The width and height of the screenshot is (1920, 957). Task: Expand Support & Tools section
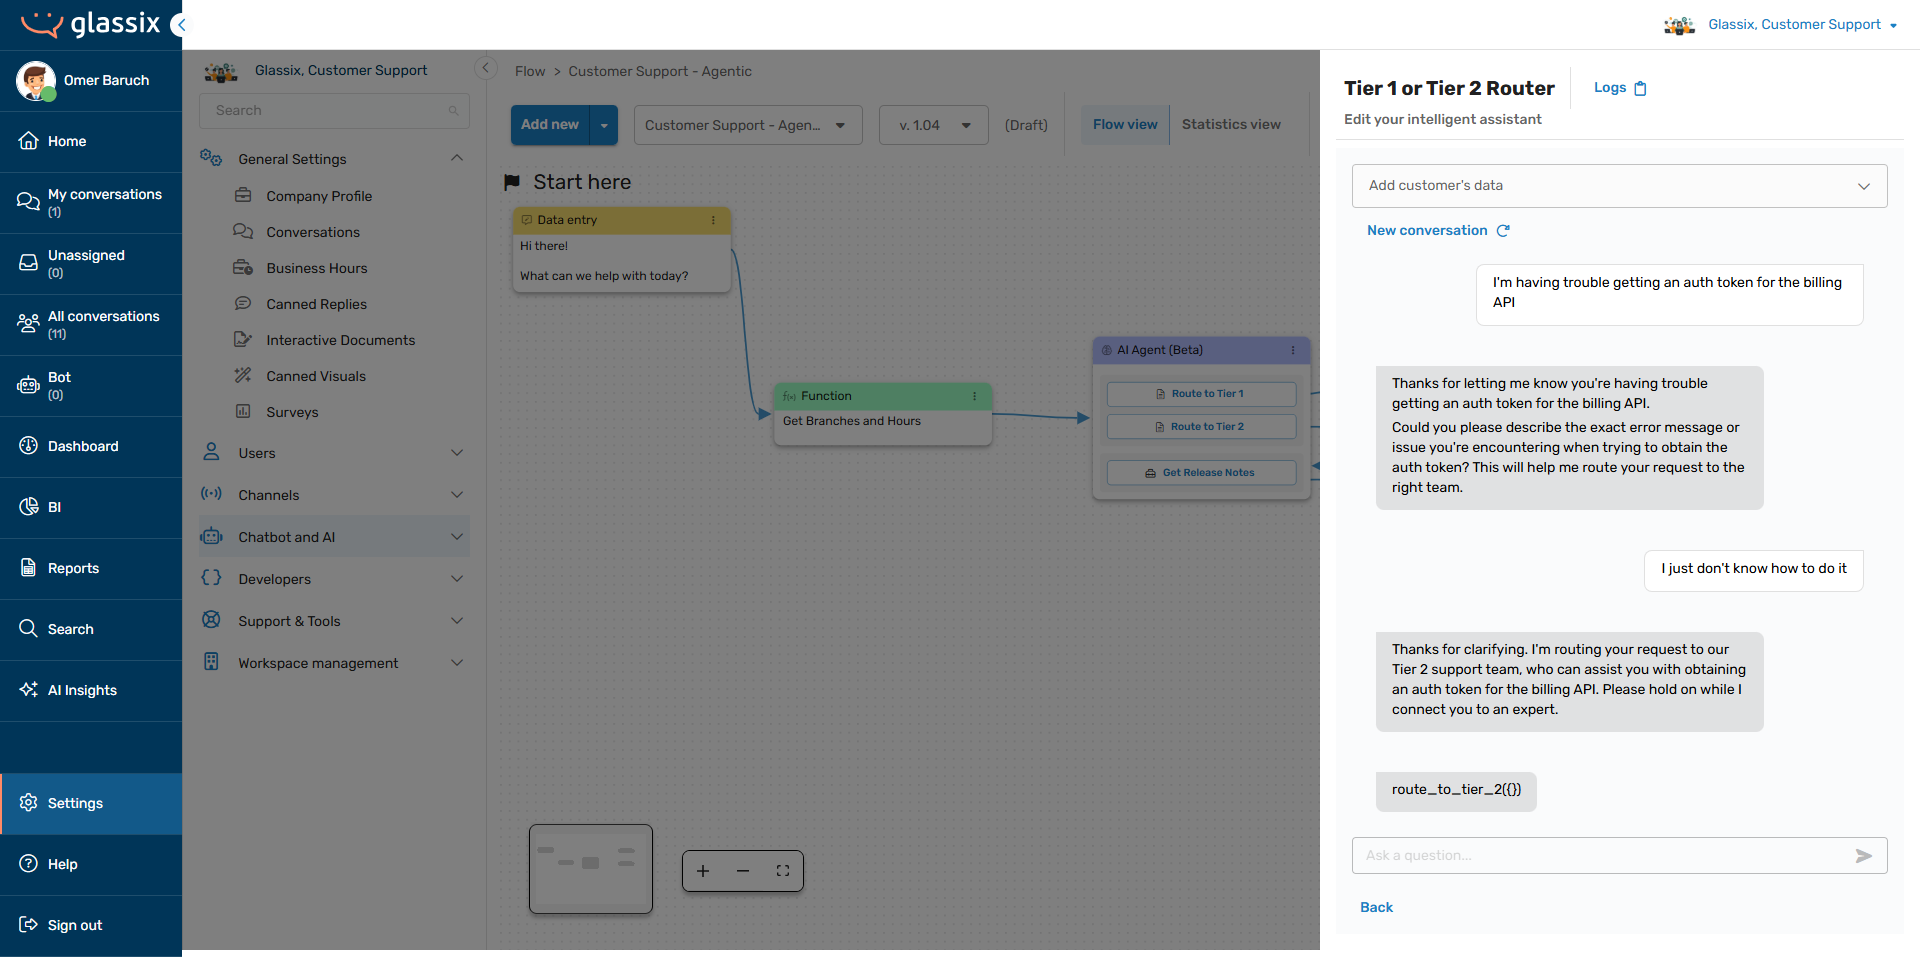[x=457, y=621]
